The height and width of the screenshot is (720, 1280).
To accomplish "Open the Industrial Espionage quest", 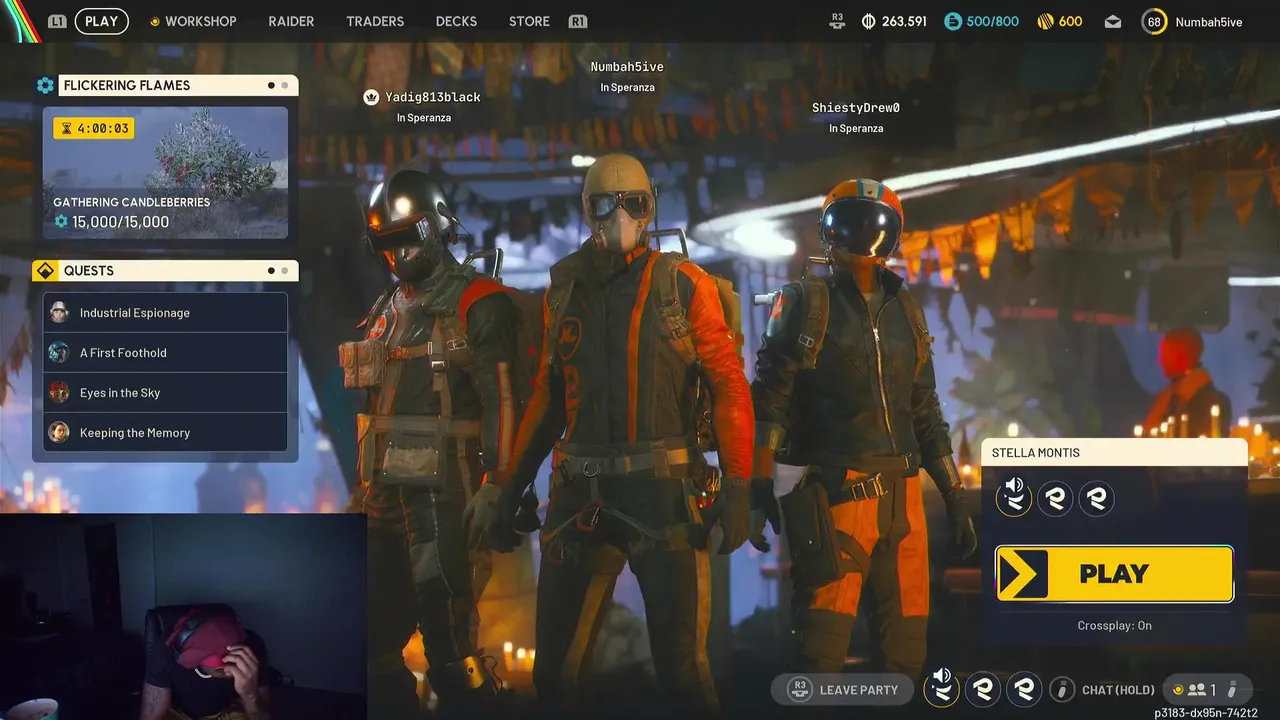I will [x=165, y=312].
